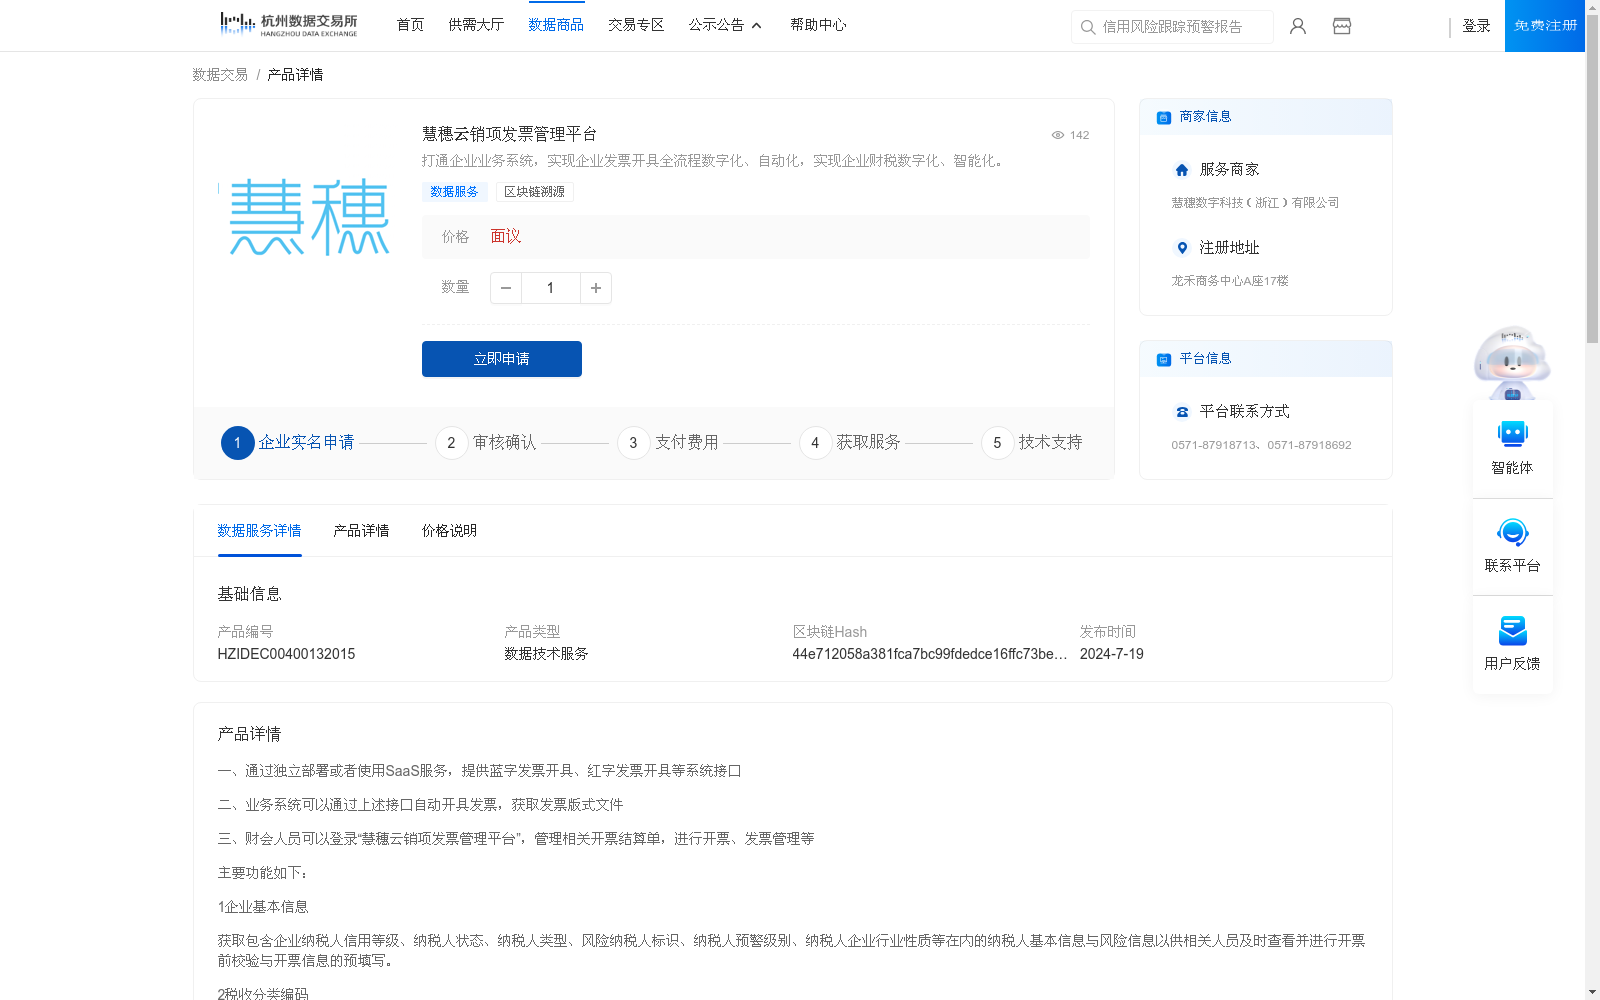1600x1000 pixels.
Task: Click the platform phone numbers text
Action: (x=1261, y=445)
